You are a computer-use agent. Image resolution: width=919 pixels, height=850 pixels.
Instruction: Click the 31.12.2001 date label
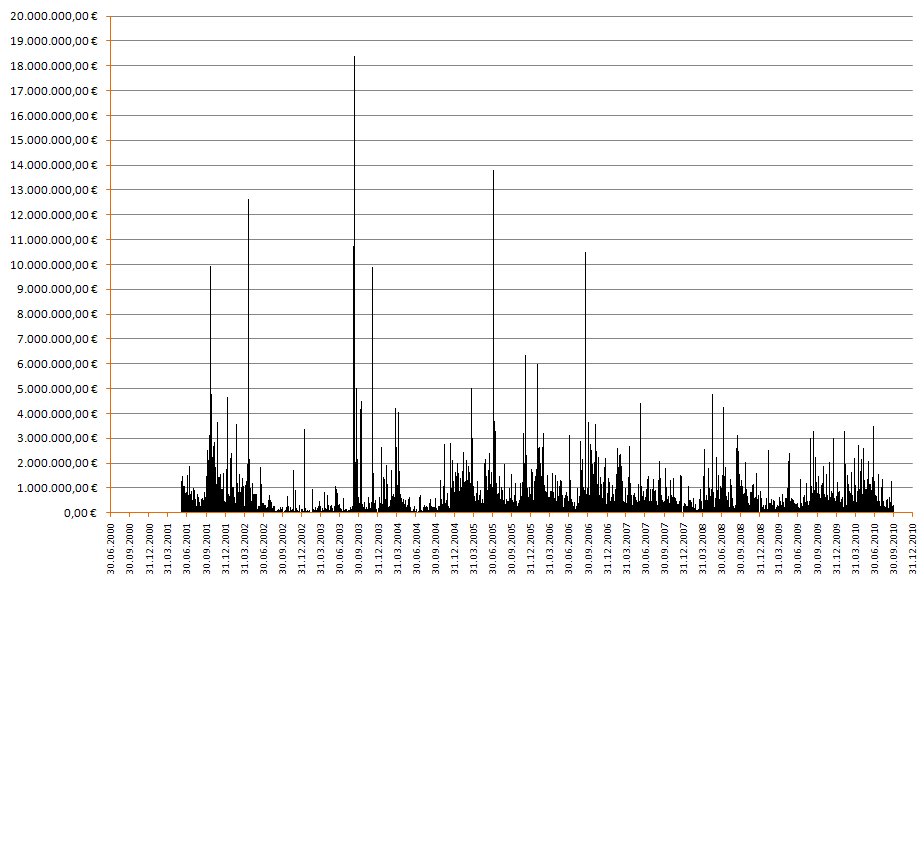(x=226, y=549)
